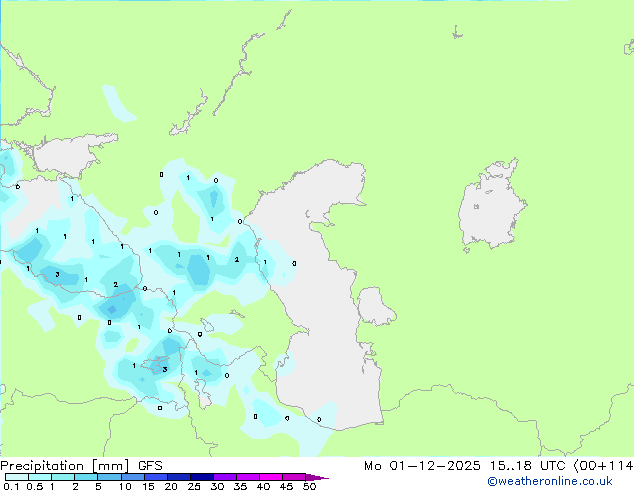Click the "Precipitation [mm]" title text
The height and width of the screenshot is (490, 634).
pos(64,466)
